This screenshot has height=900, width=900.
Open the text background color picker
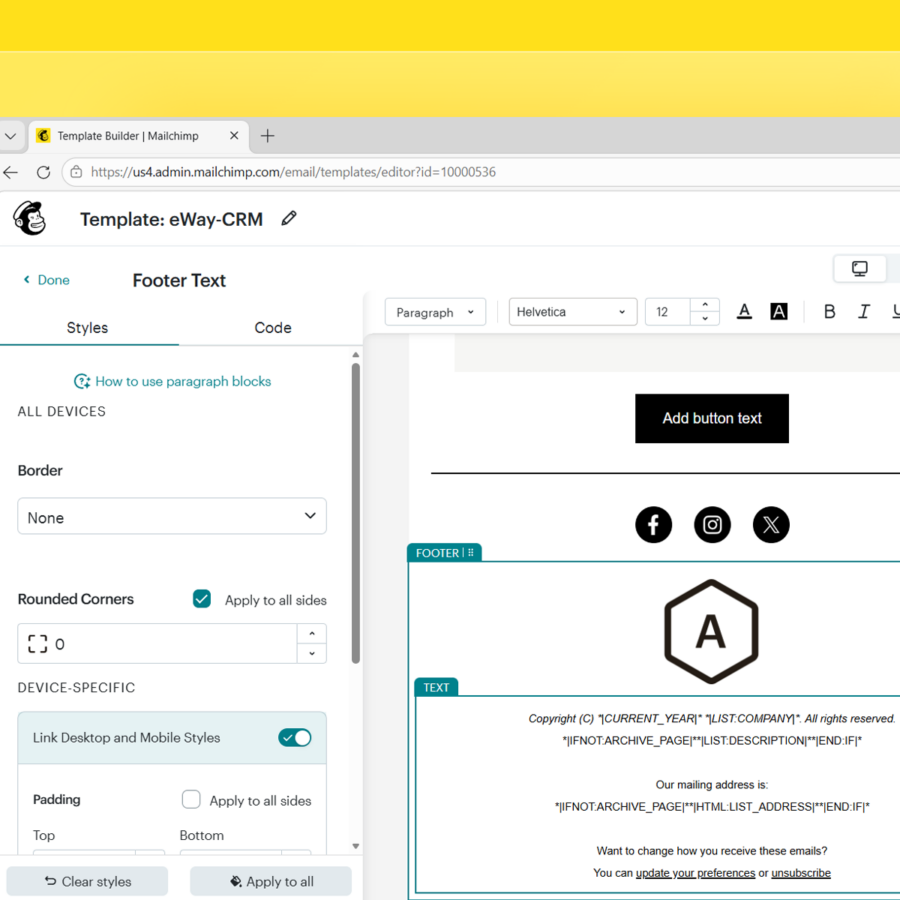point(779,312)
